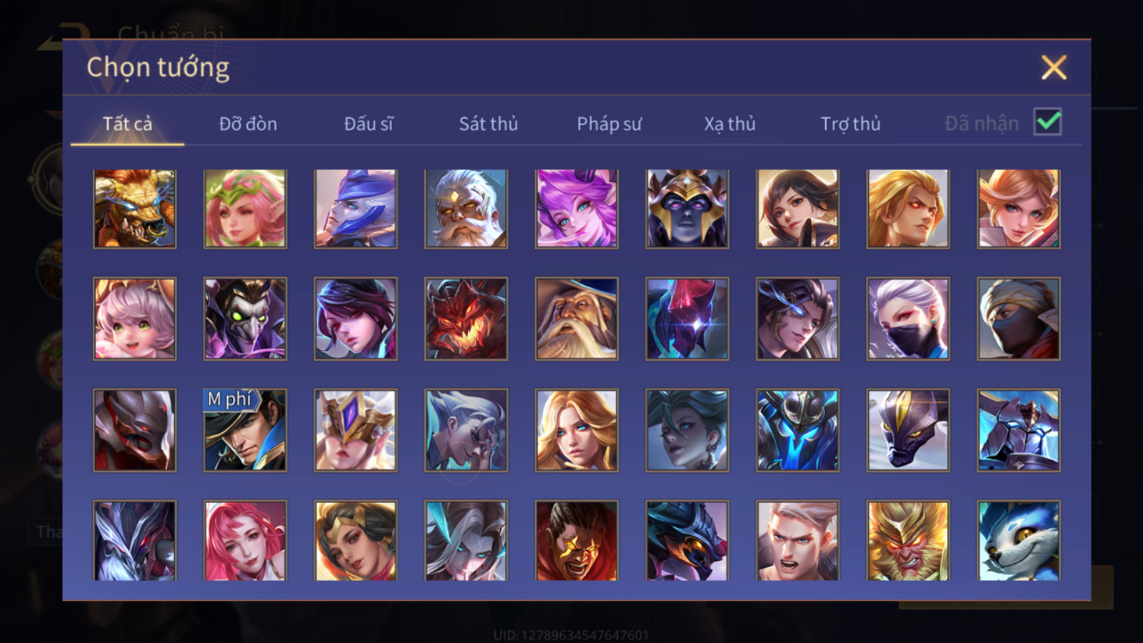Choose the hero marked 'M phí'
1143x643 pixels.
(245, 430)
